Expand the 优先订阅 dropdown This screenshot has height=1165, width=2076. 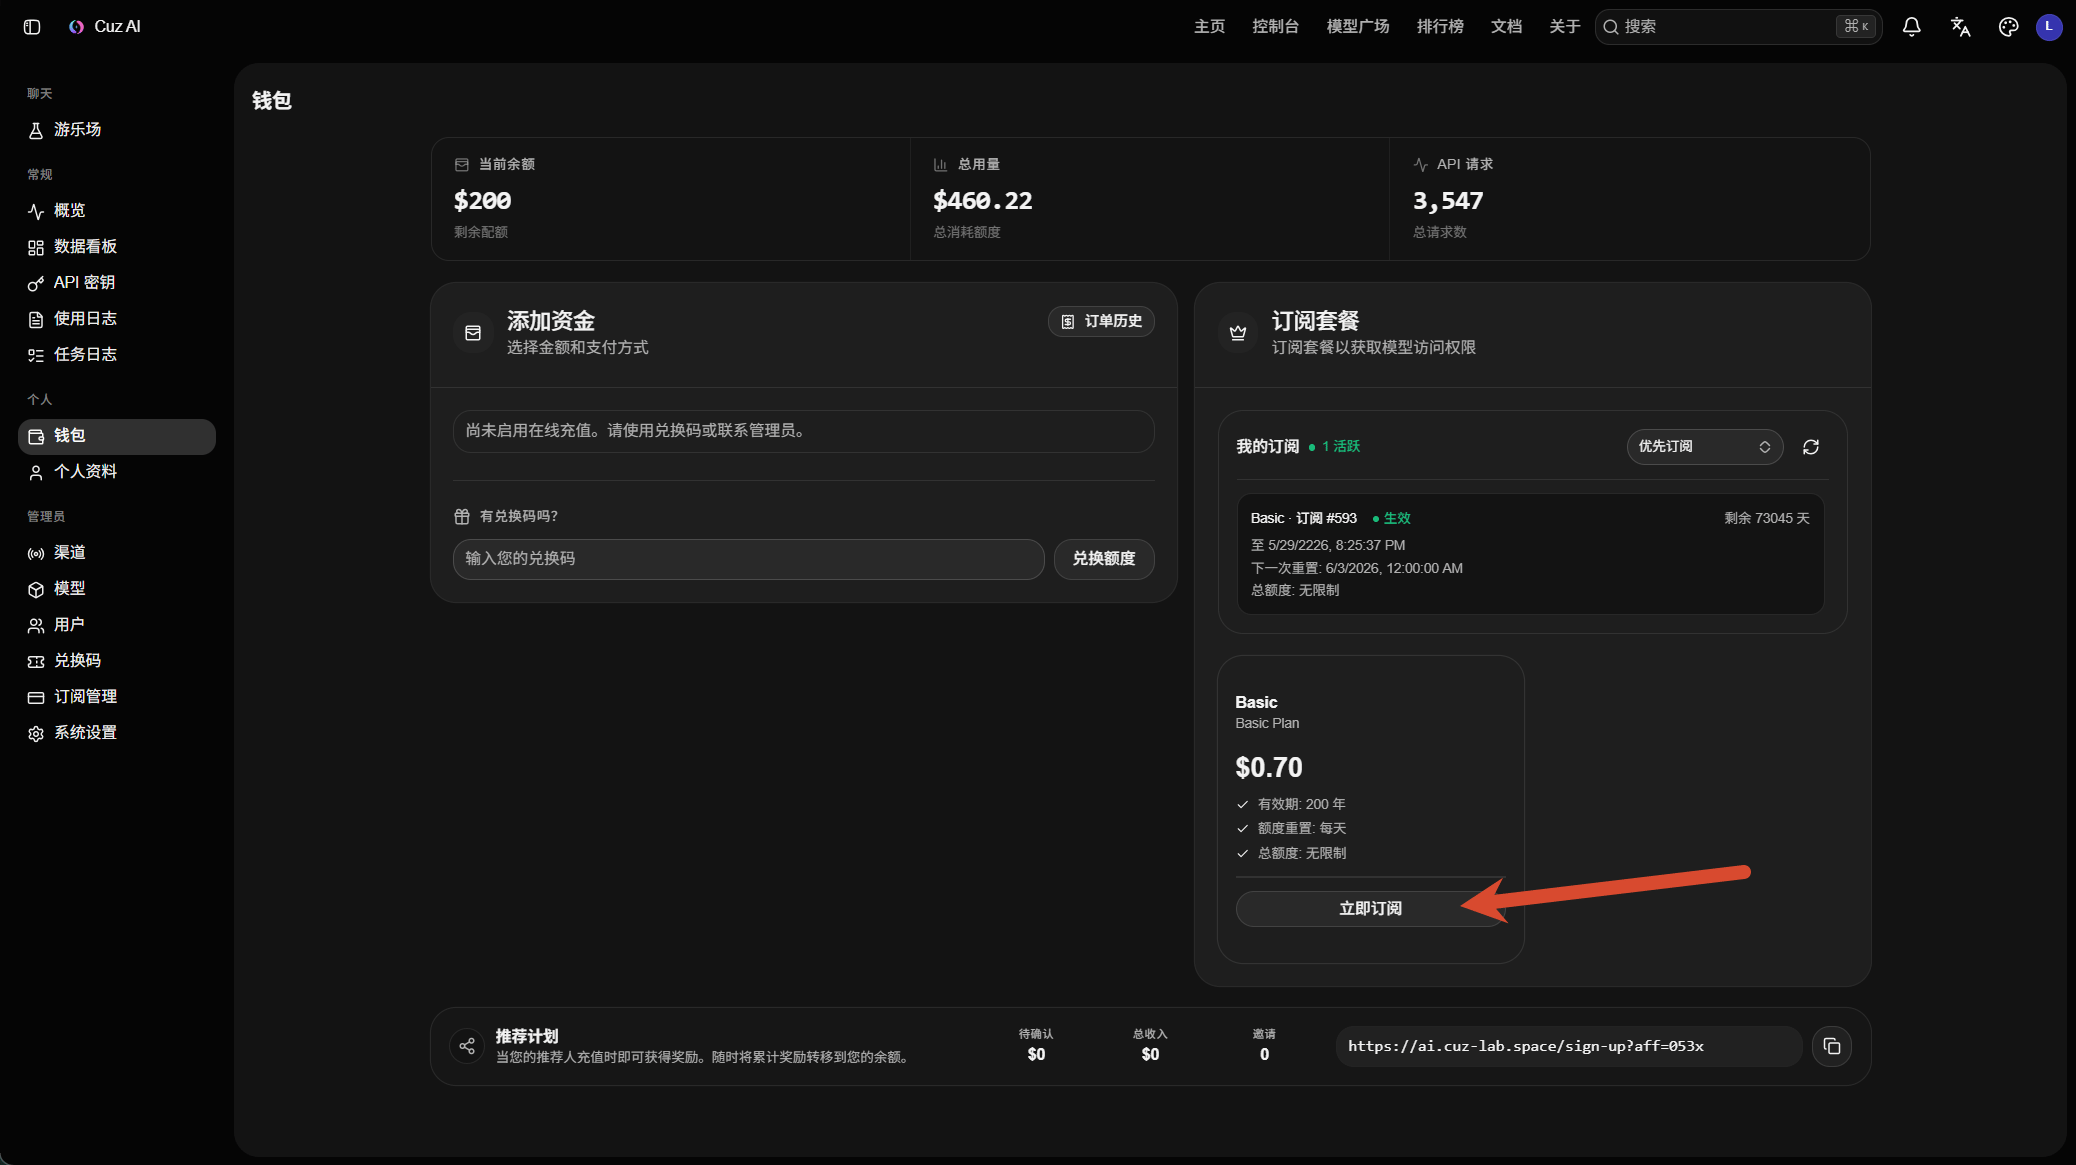[x=1704, y=447]
